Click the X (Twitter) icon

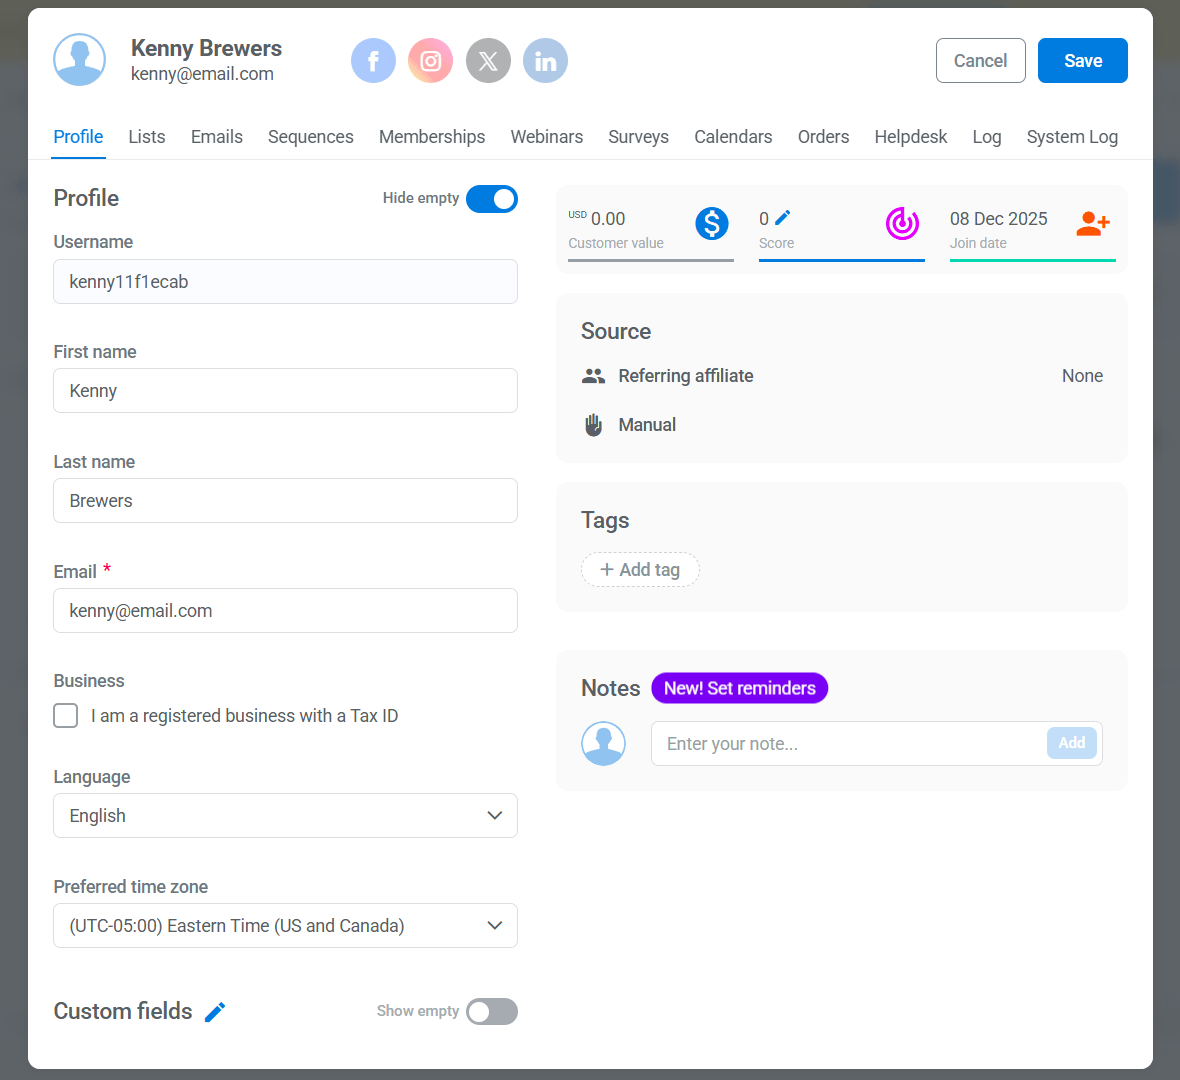click(x=488, y=61)
